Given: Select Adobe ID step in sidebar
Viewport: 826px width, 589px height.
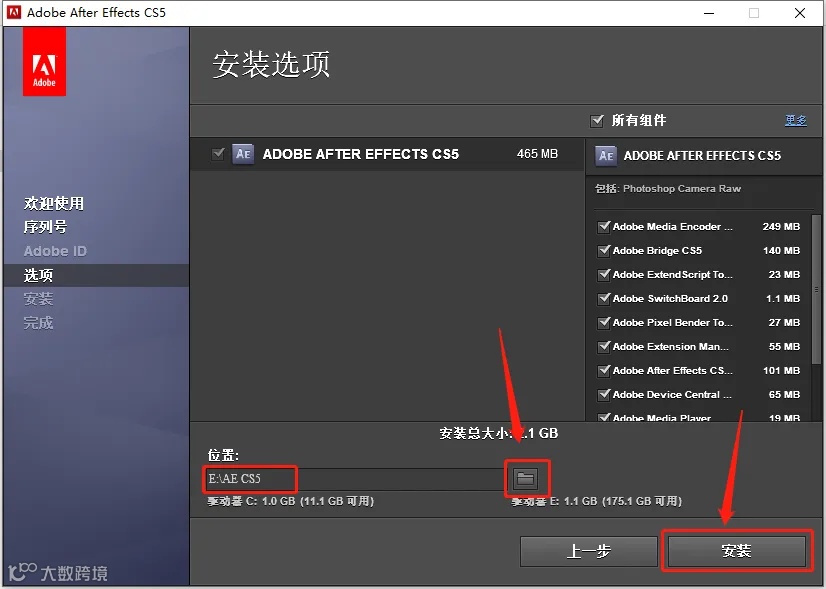Looking at the screenshot, I should pos(55,251).
